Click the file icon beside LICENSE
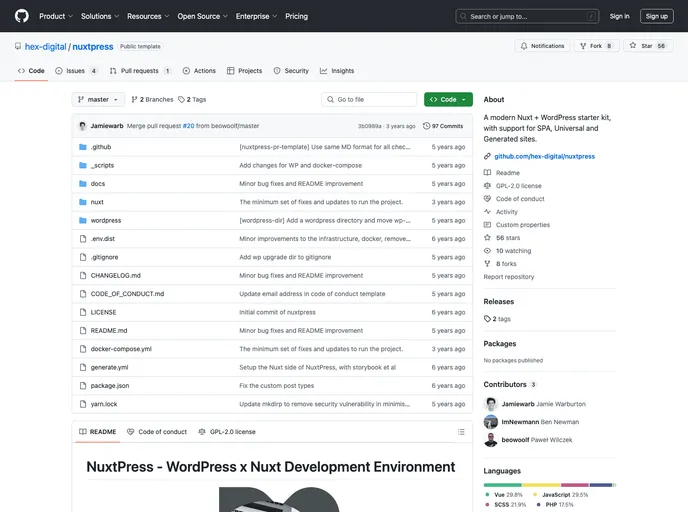Screen dimensions: 688x512 [82, 312]
